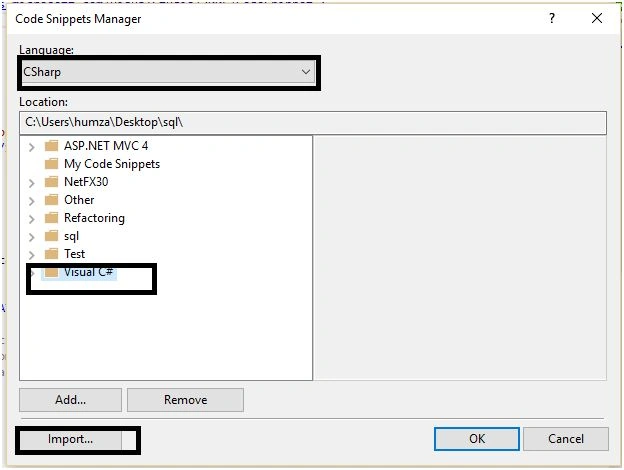The image size is (624, 470).
Task: Click into the Location path field
Action: 313,123
